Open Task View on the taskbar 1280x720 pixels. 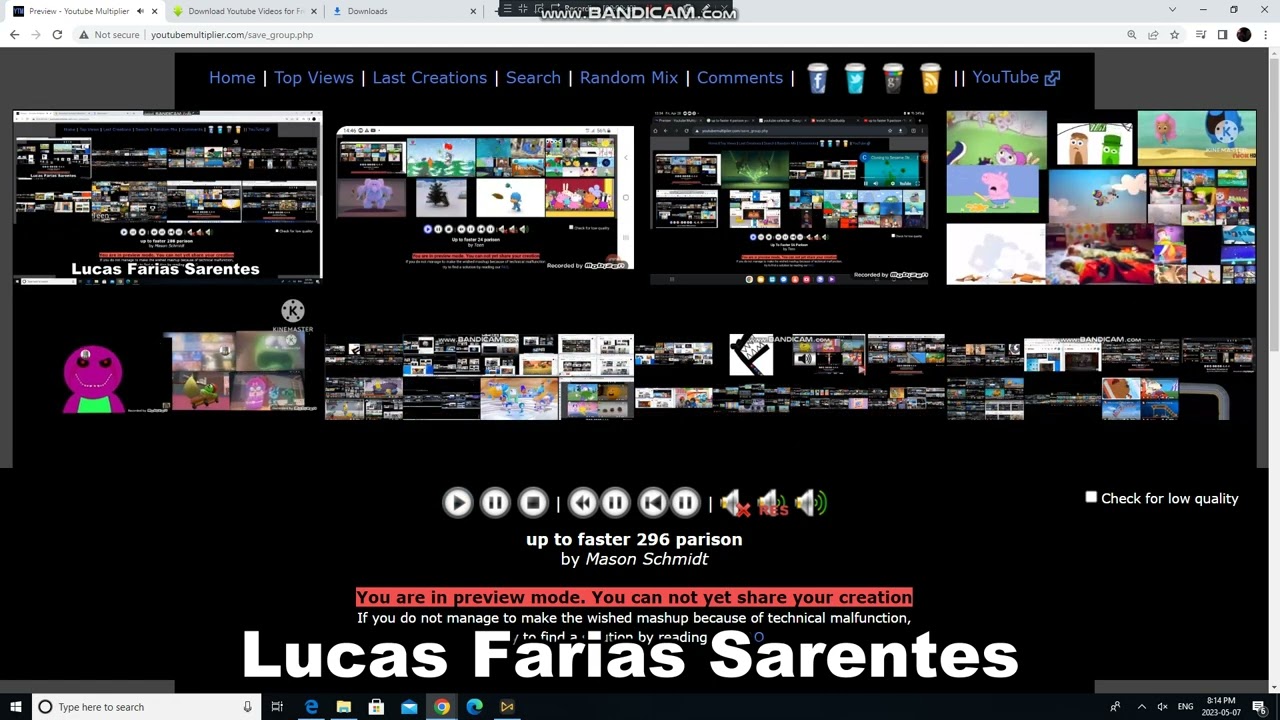tap(277, 707)
